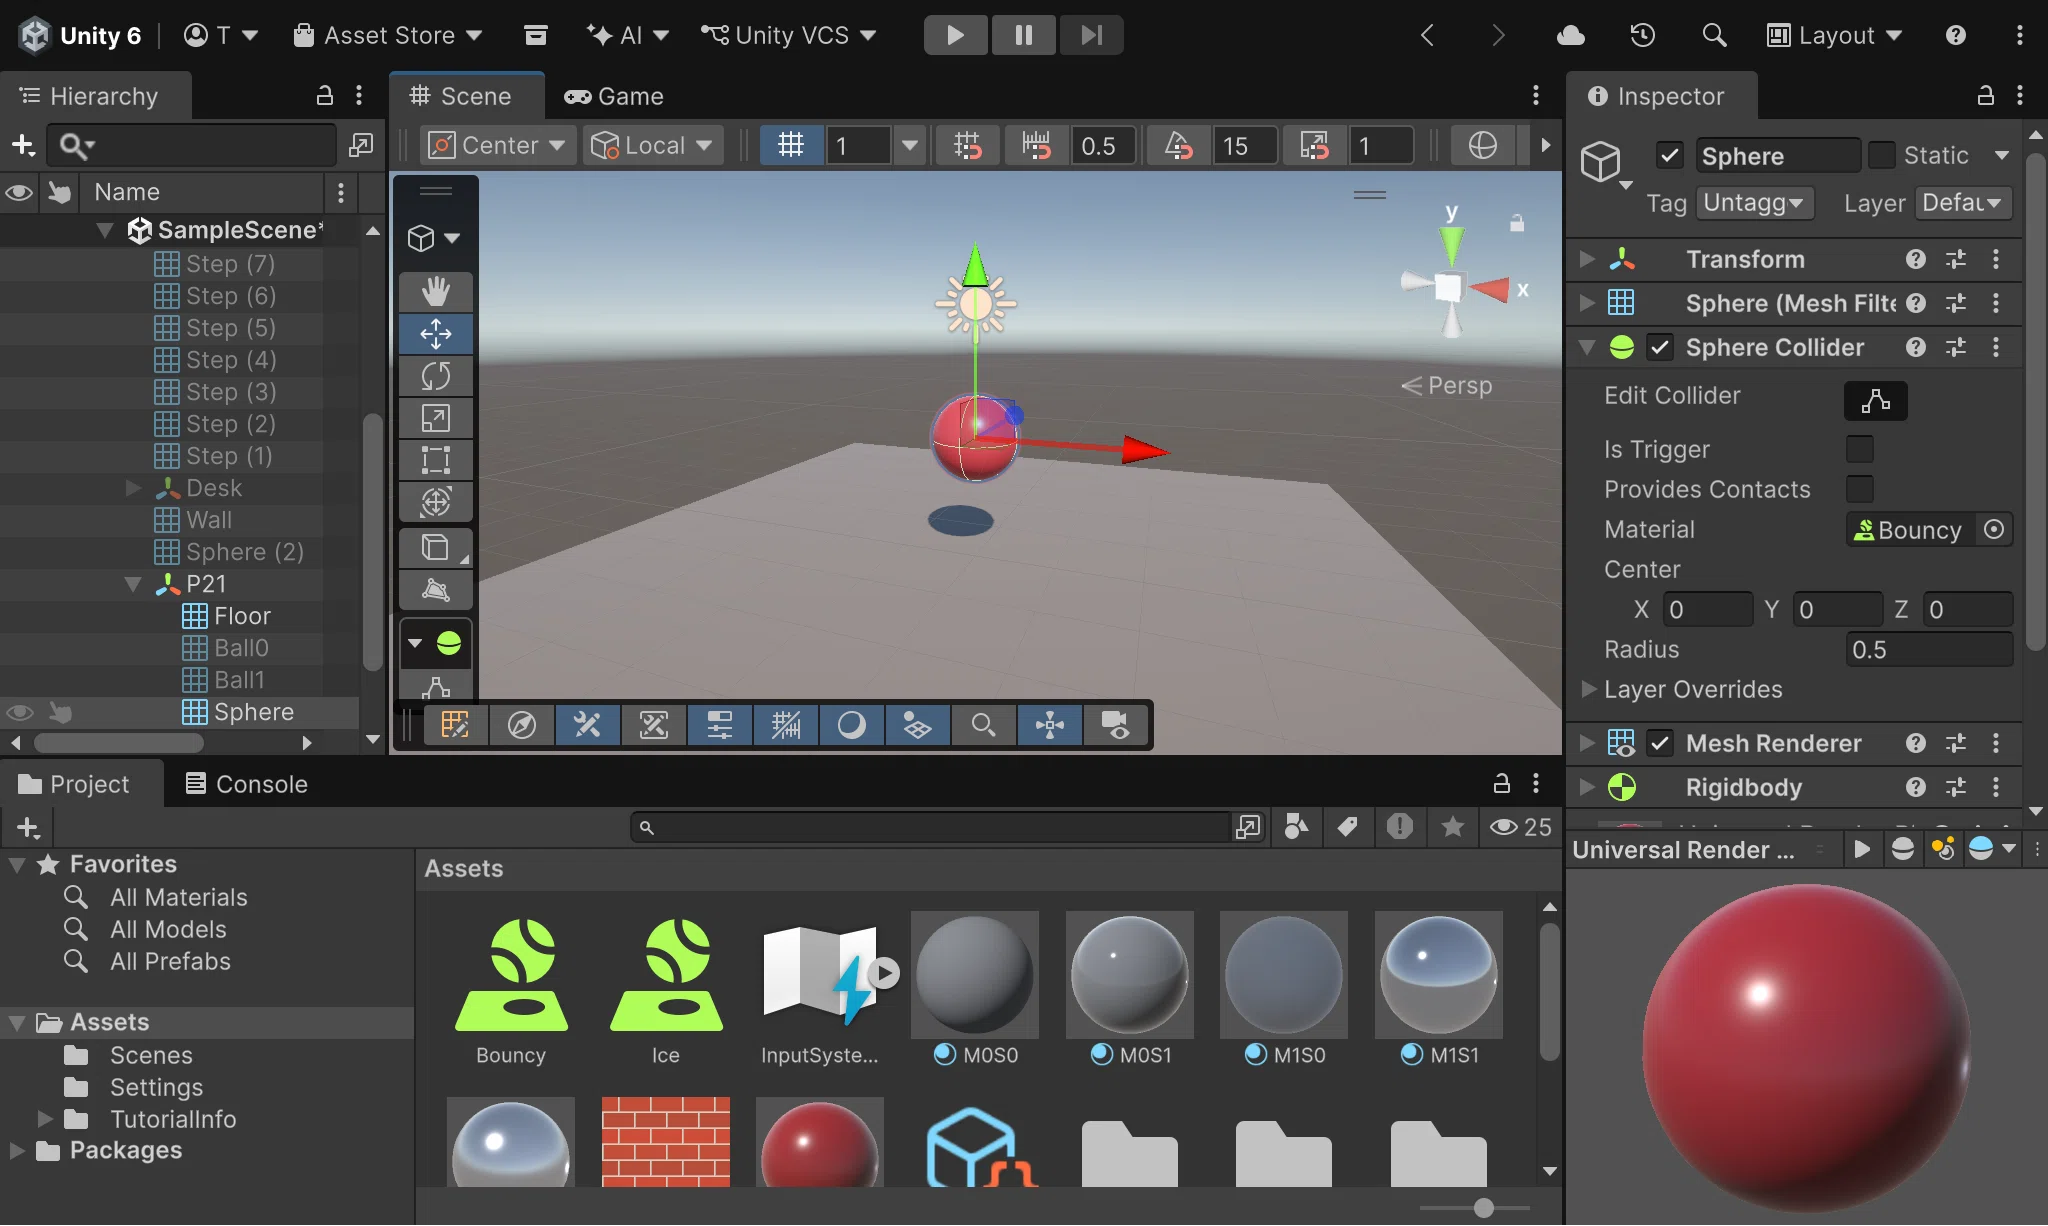This screenshot has height=1226, width=2048.
Task: Open the Tag dropdown
Action: click(1754, 203)
